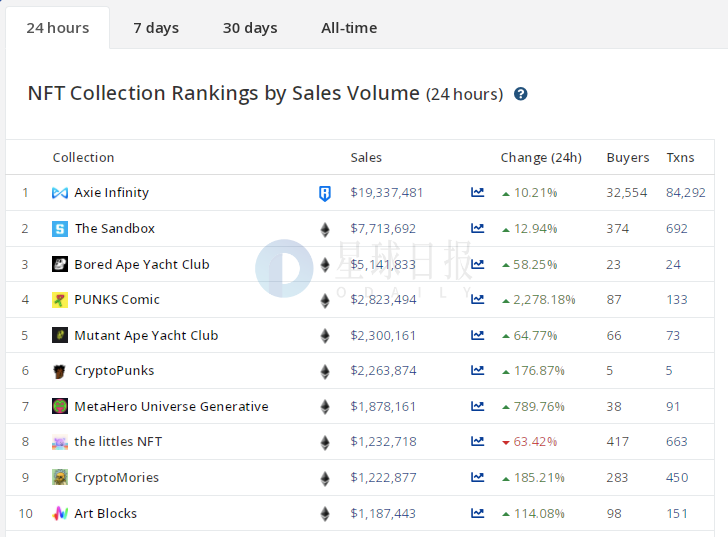The image size is (728, 537).
Task: View chart icon for PUNKS Comic
Action: click(x=477, y=299)
